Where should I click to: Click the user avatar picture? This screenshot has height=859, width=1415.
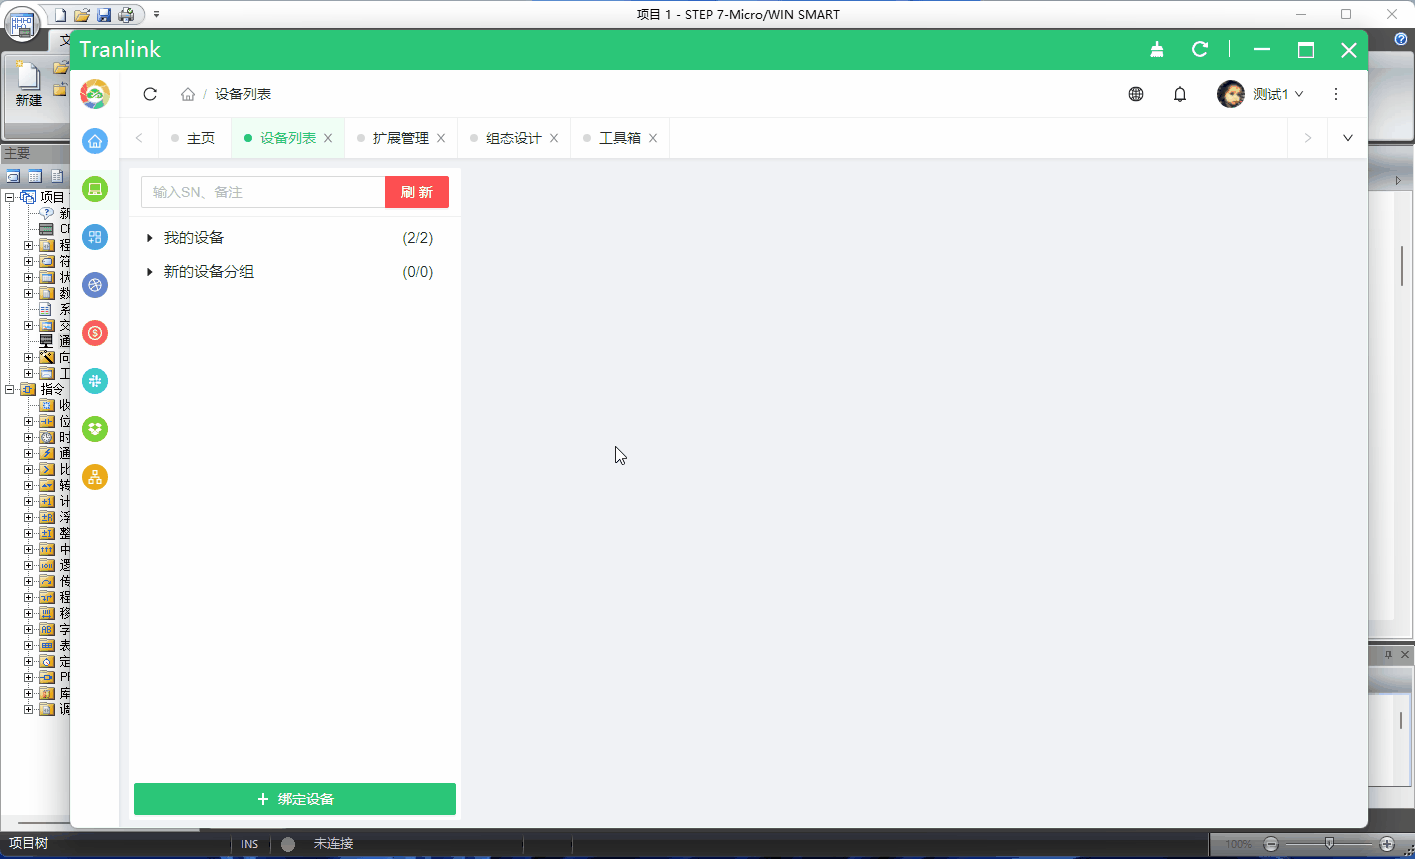[1231, 94]
